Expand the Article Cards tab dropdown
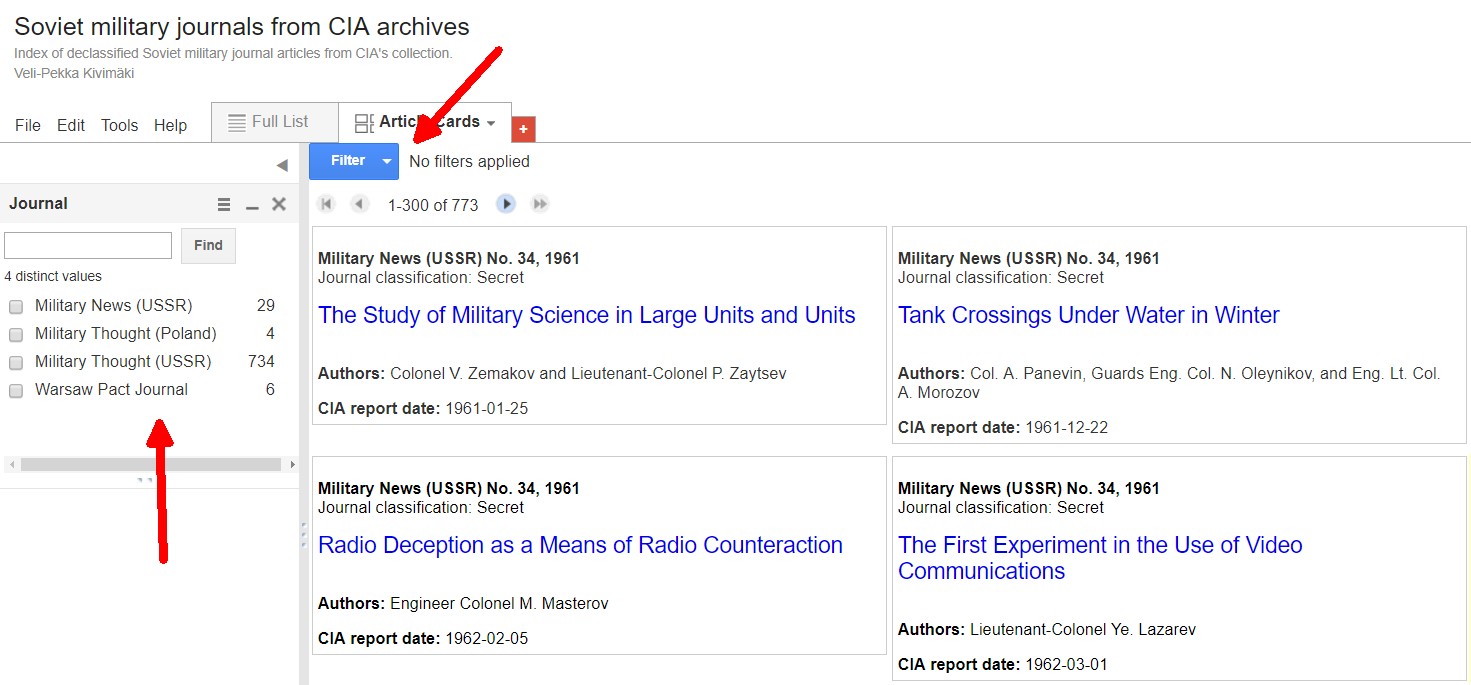The image size is (1471, 685). coord(491,123)
